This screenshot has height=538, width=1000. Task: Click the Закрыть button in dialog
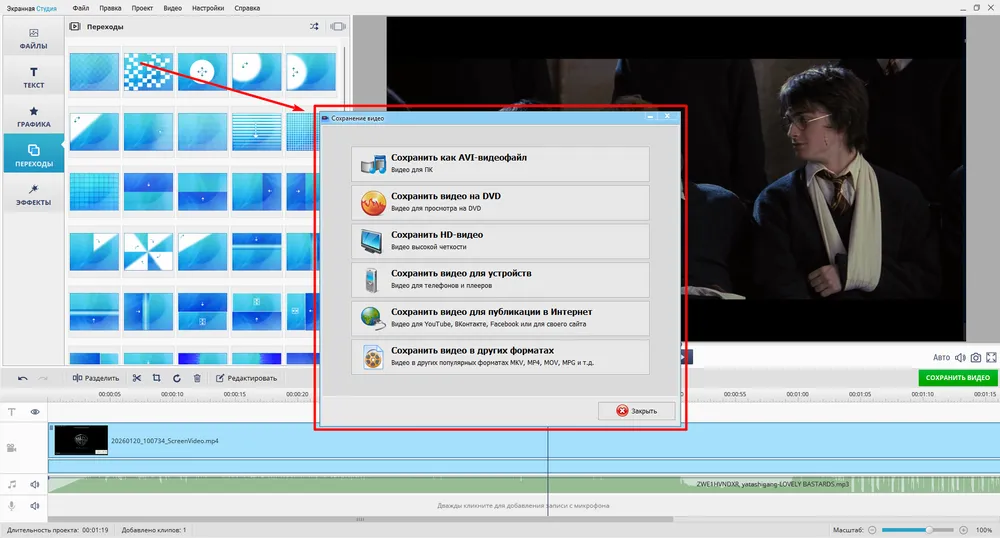pyautogui.click(x=636, y=411)
